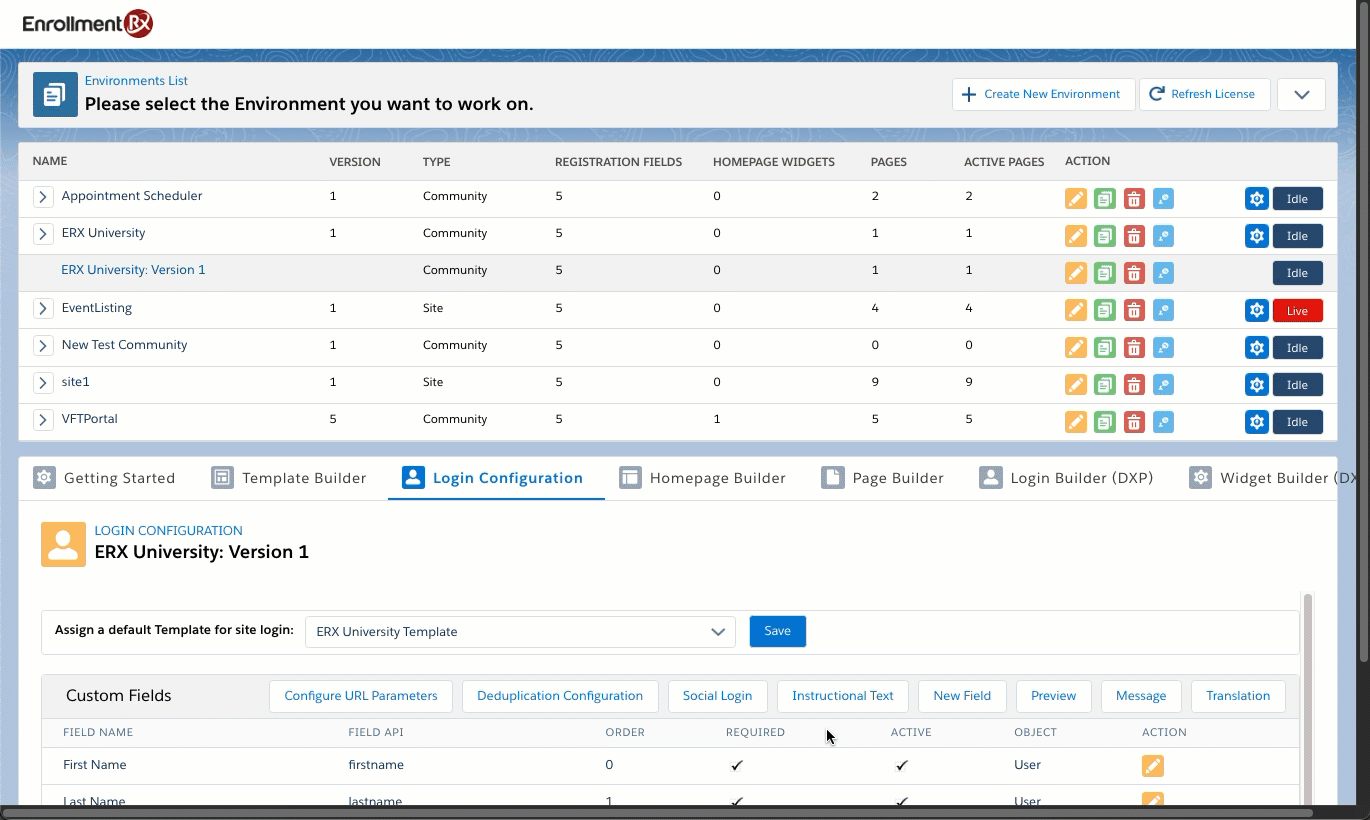
Task: Toggle the Live status button for EventListing
Action: coord(1297,311)
